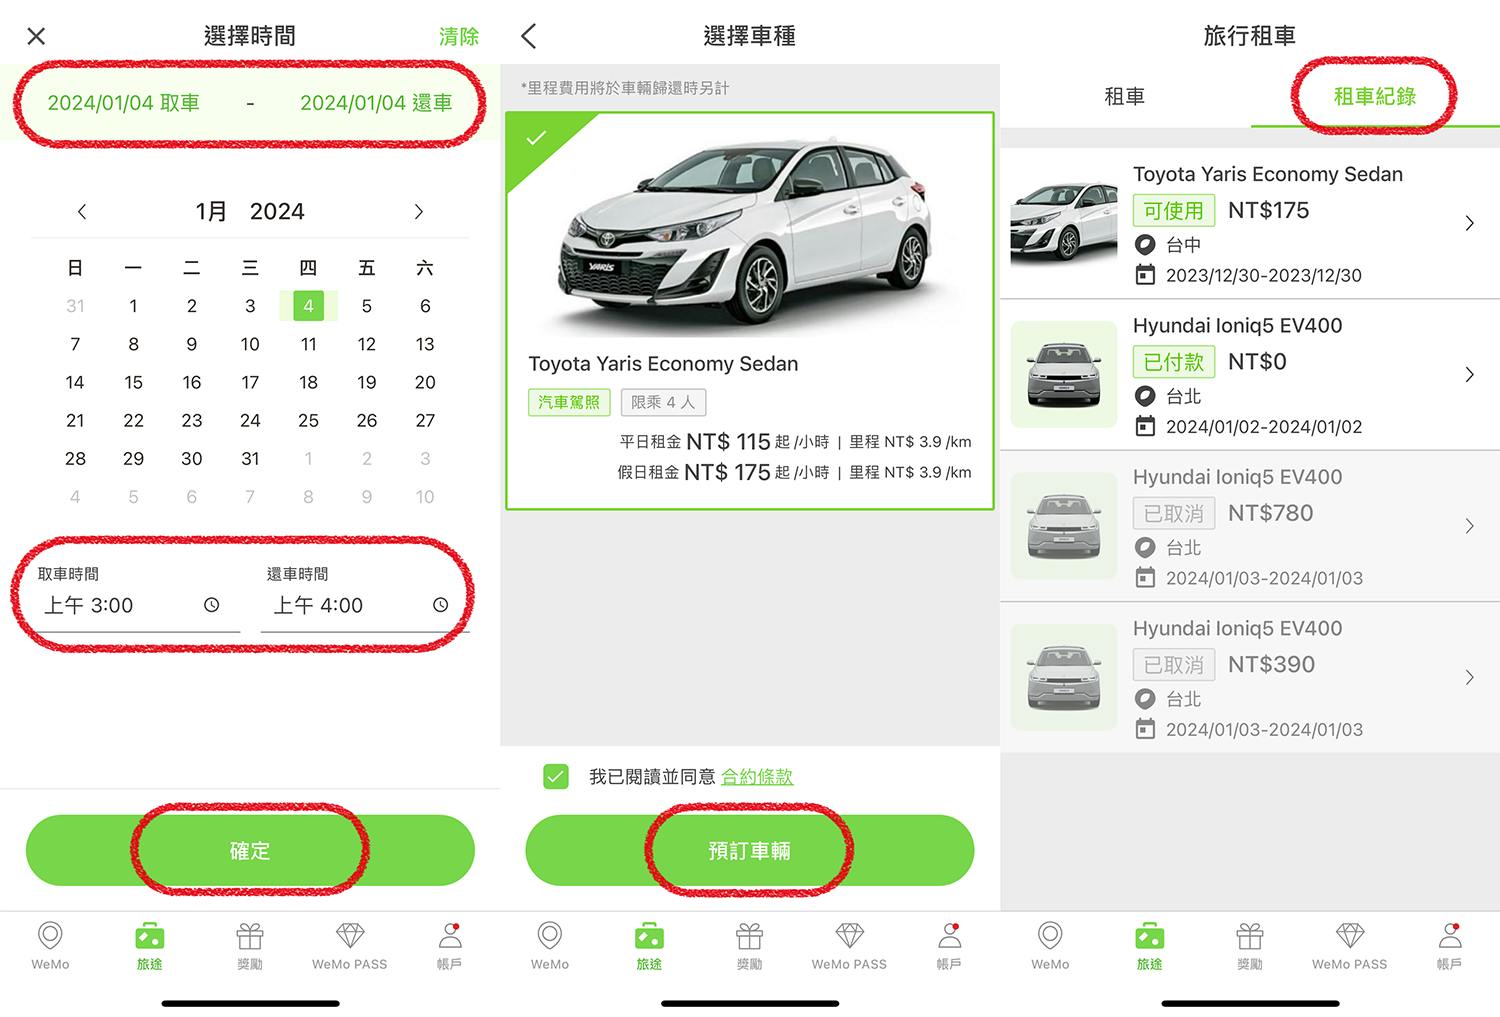Switch to the 租車紀錄 tab
The width and height of the screenshot is (1500, 1017).
tap(1375, 97)
